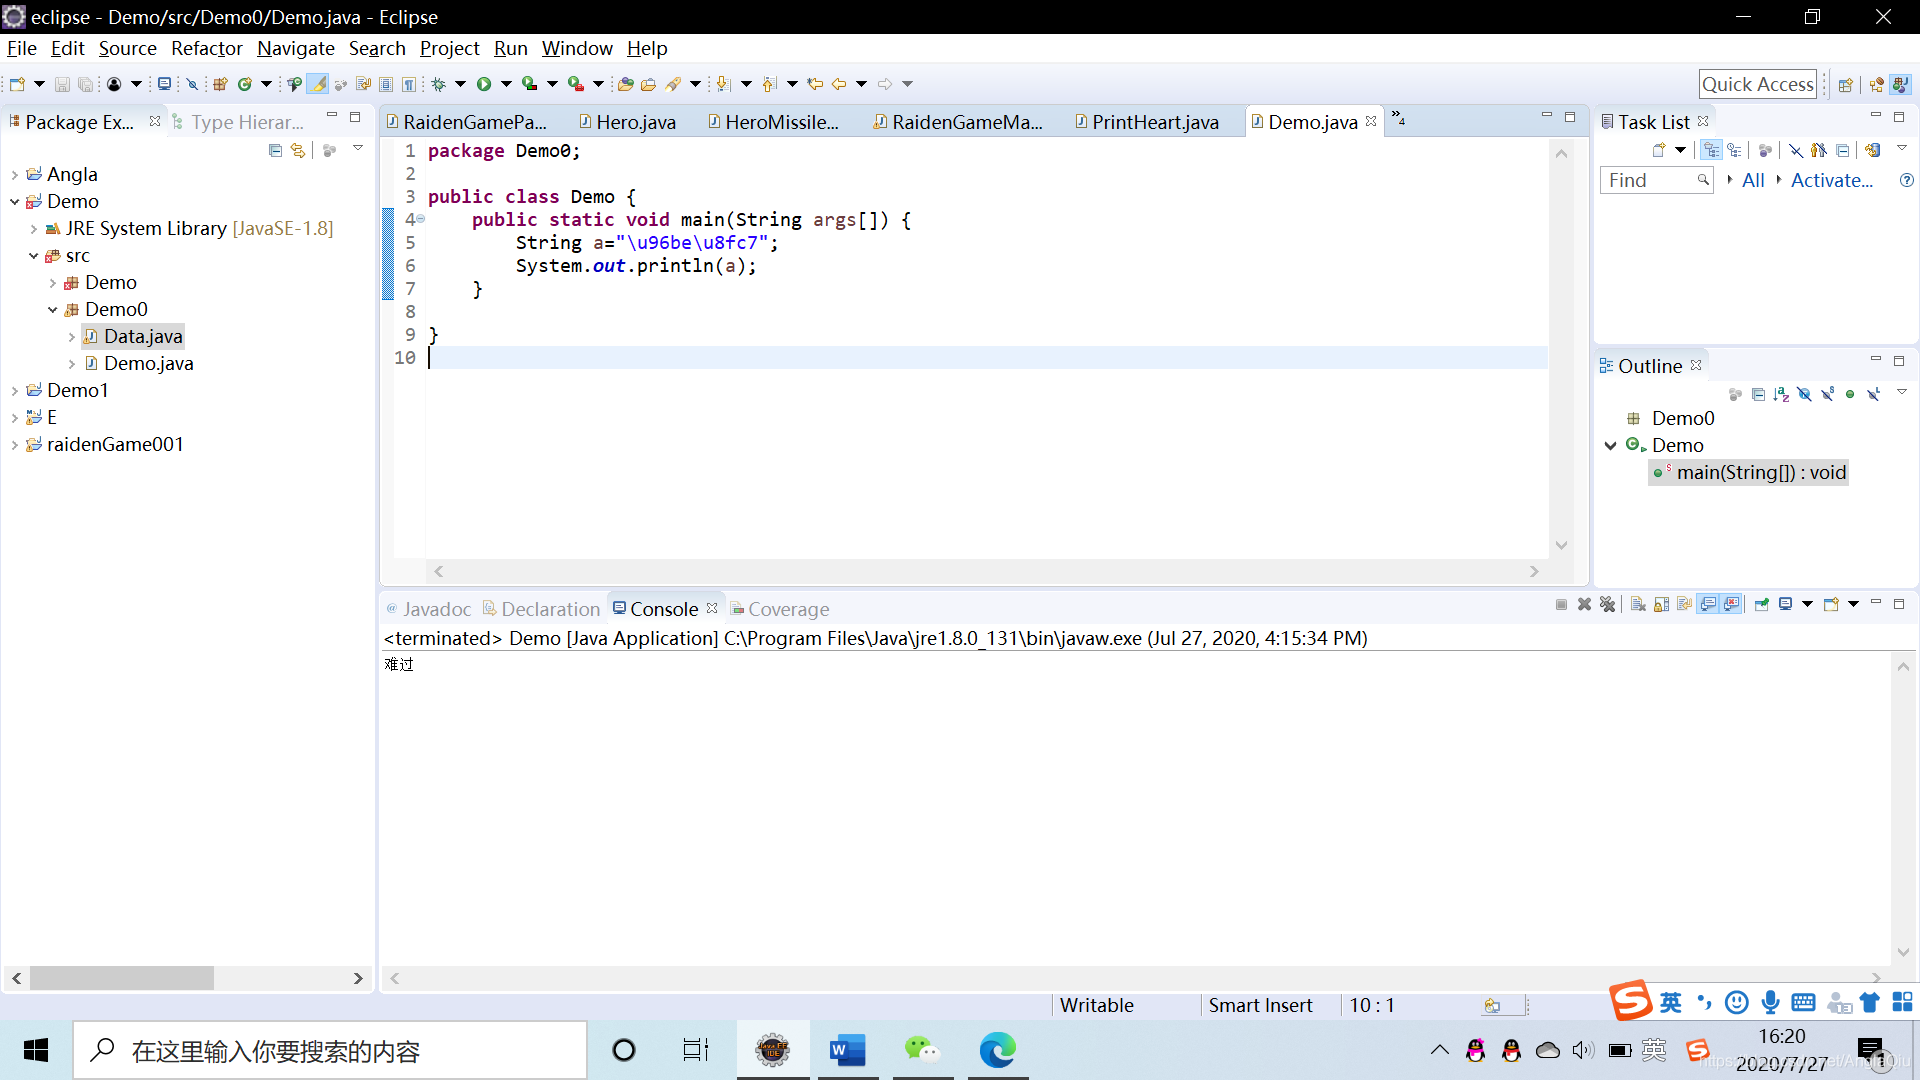Toggle Scroll Lock in Console toolbar
Image resolution: width=1920 pixels, height=1080 pixels.
[x=1661, y=604]
